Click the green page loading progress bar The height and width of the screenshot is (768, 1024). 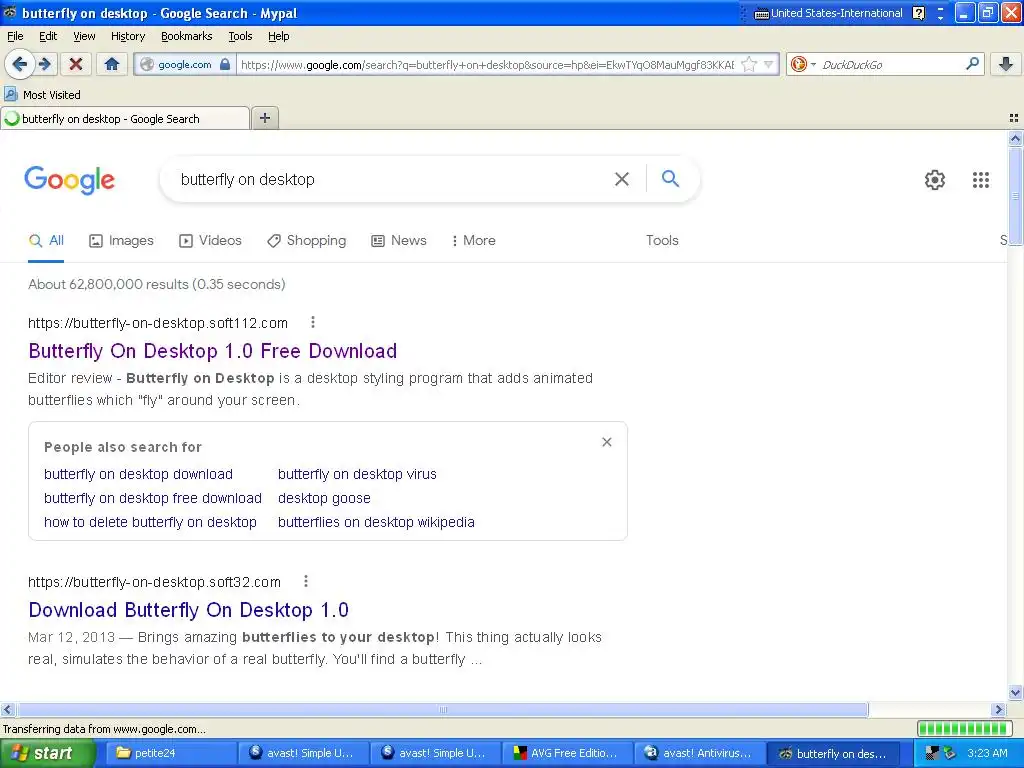pyautogui.click(x=964, y=728)
